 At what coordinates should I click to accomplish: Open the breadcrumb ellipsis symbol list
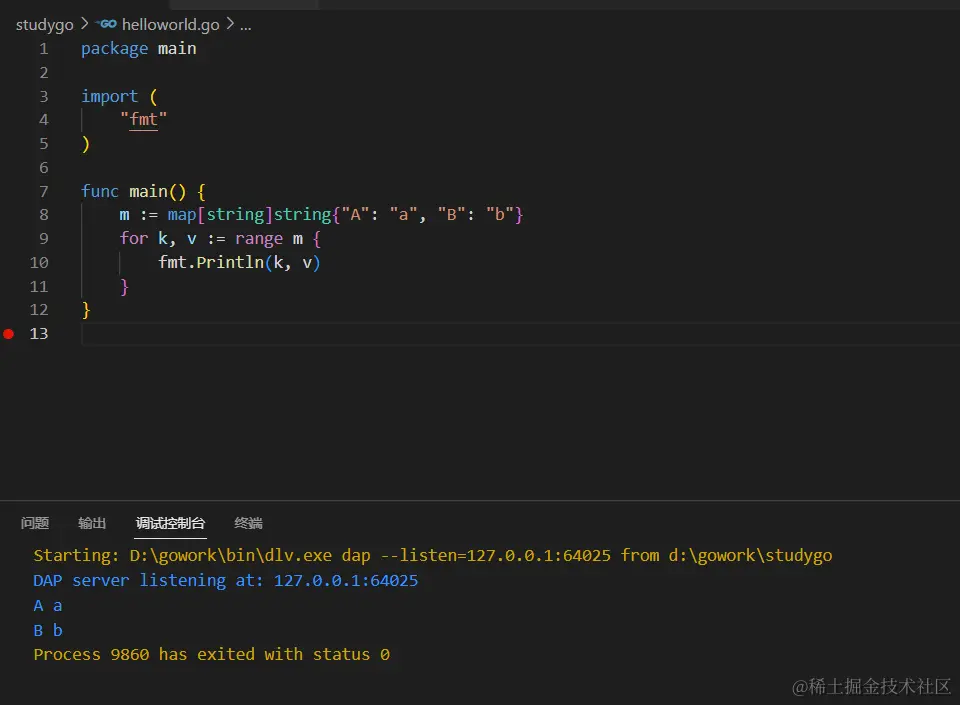246,26
